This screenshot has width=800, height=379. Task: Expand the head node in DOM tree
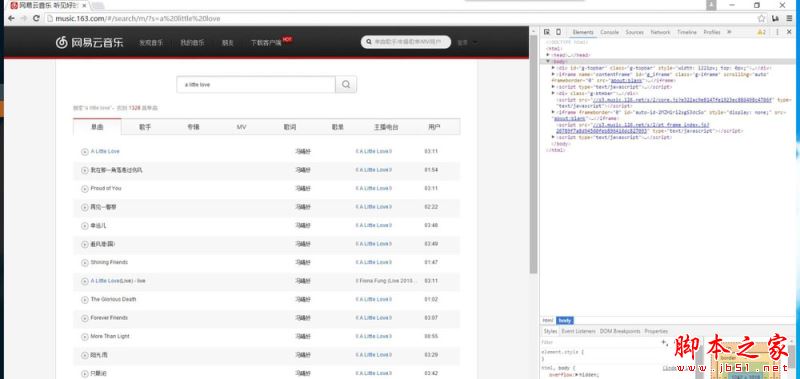click(x=548, y=55)
